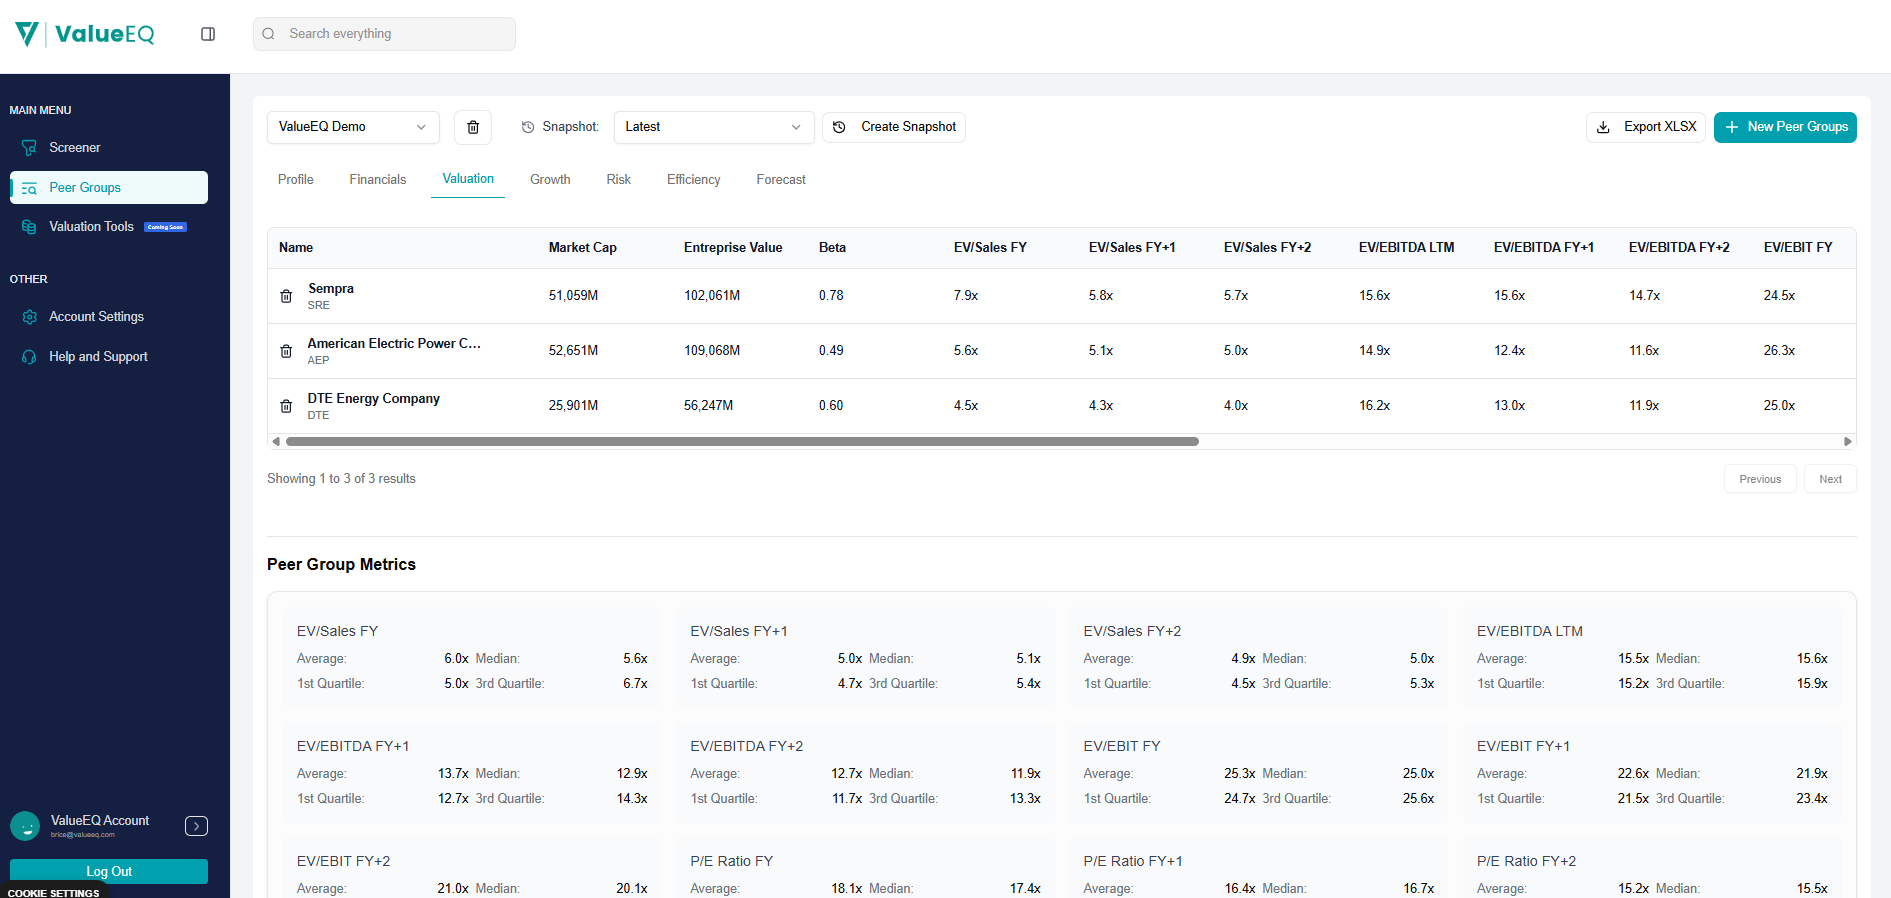This screenshot has width=1891, height=898.
Task: Remove Sempra row via trash icon
Action: point(286,296)
